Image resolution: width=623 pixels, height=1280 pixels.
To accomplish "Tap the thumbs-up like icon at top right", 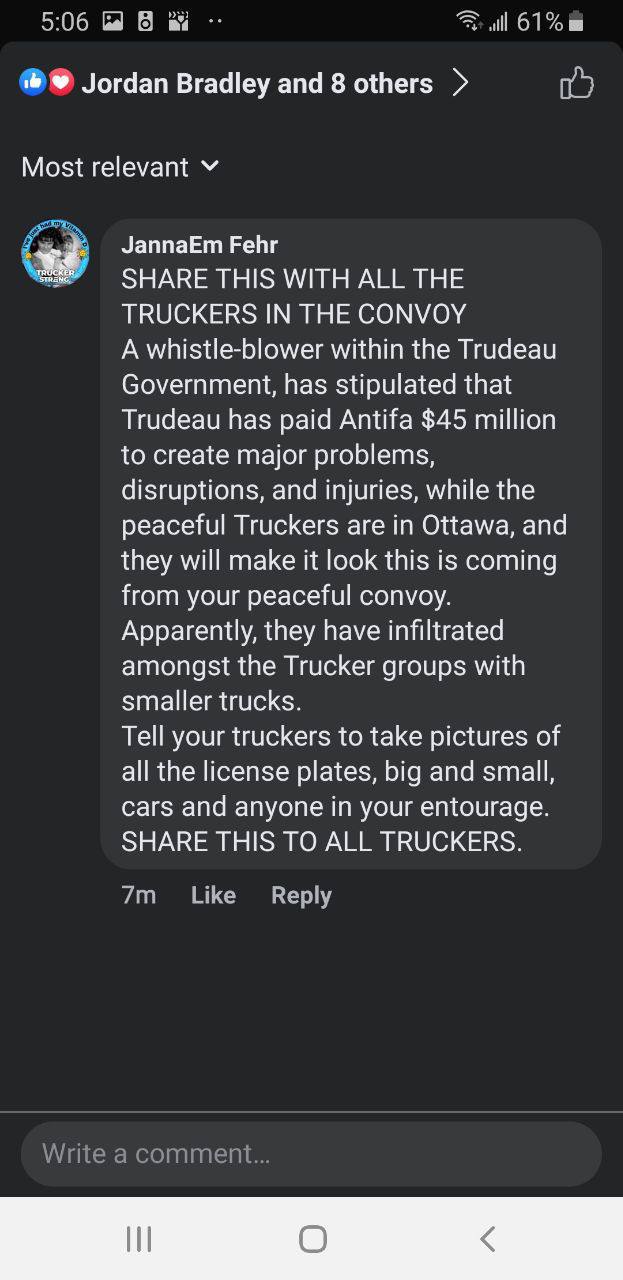I will (577, 83).
